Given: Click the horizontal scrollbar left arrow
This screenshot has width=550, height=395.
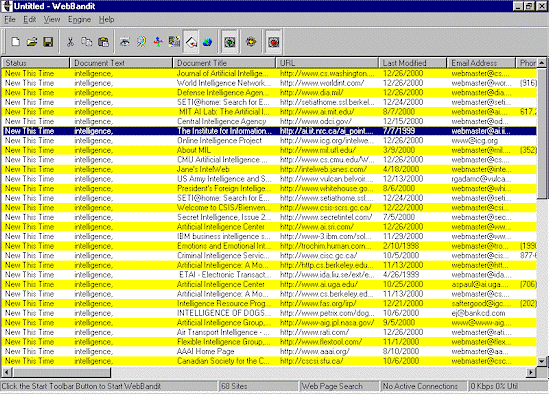Looking at the screenshot, I should click(x=7, y=372).
